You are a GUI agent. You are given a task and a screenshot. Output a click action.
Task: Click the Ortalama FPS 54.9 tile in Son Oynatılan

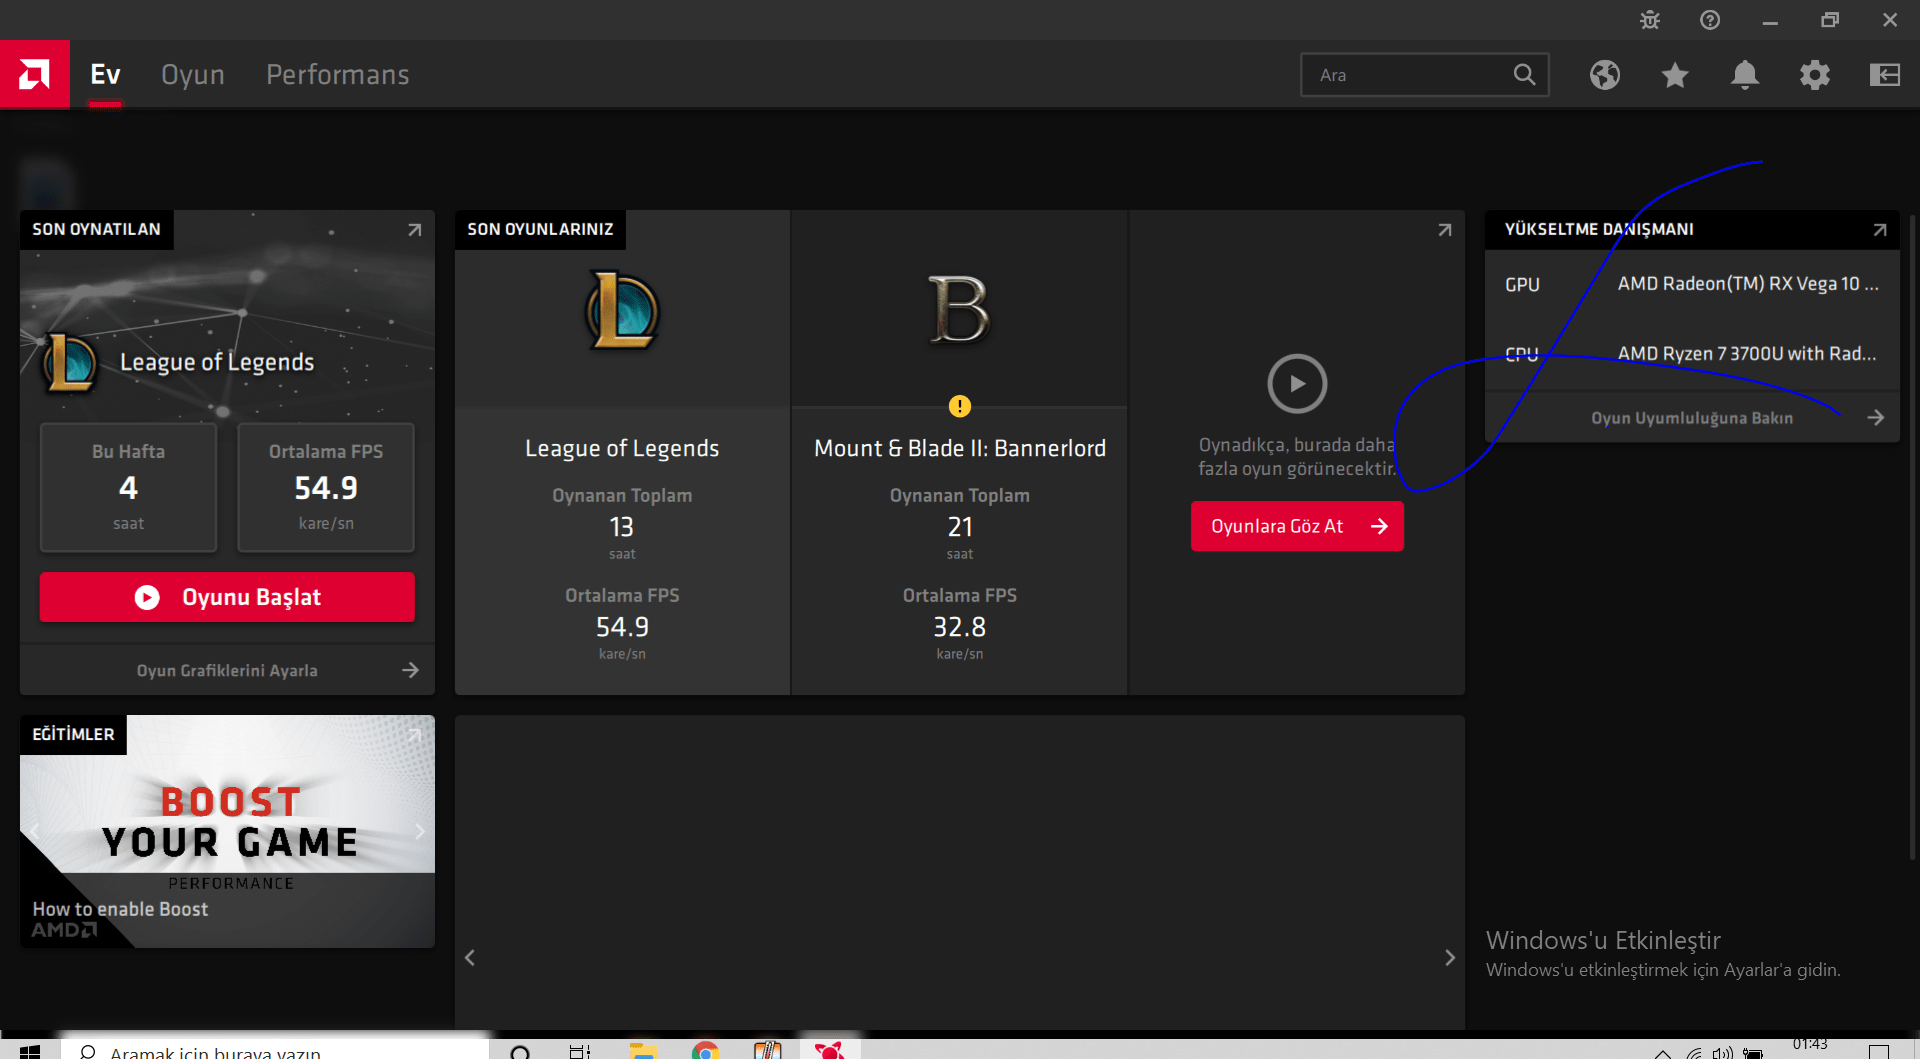pos(326,487)
